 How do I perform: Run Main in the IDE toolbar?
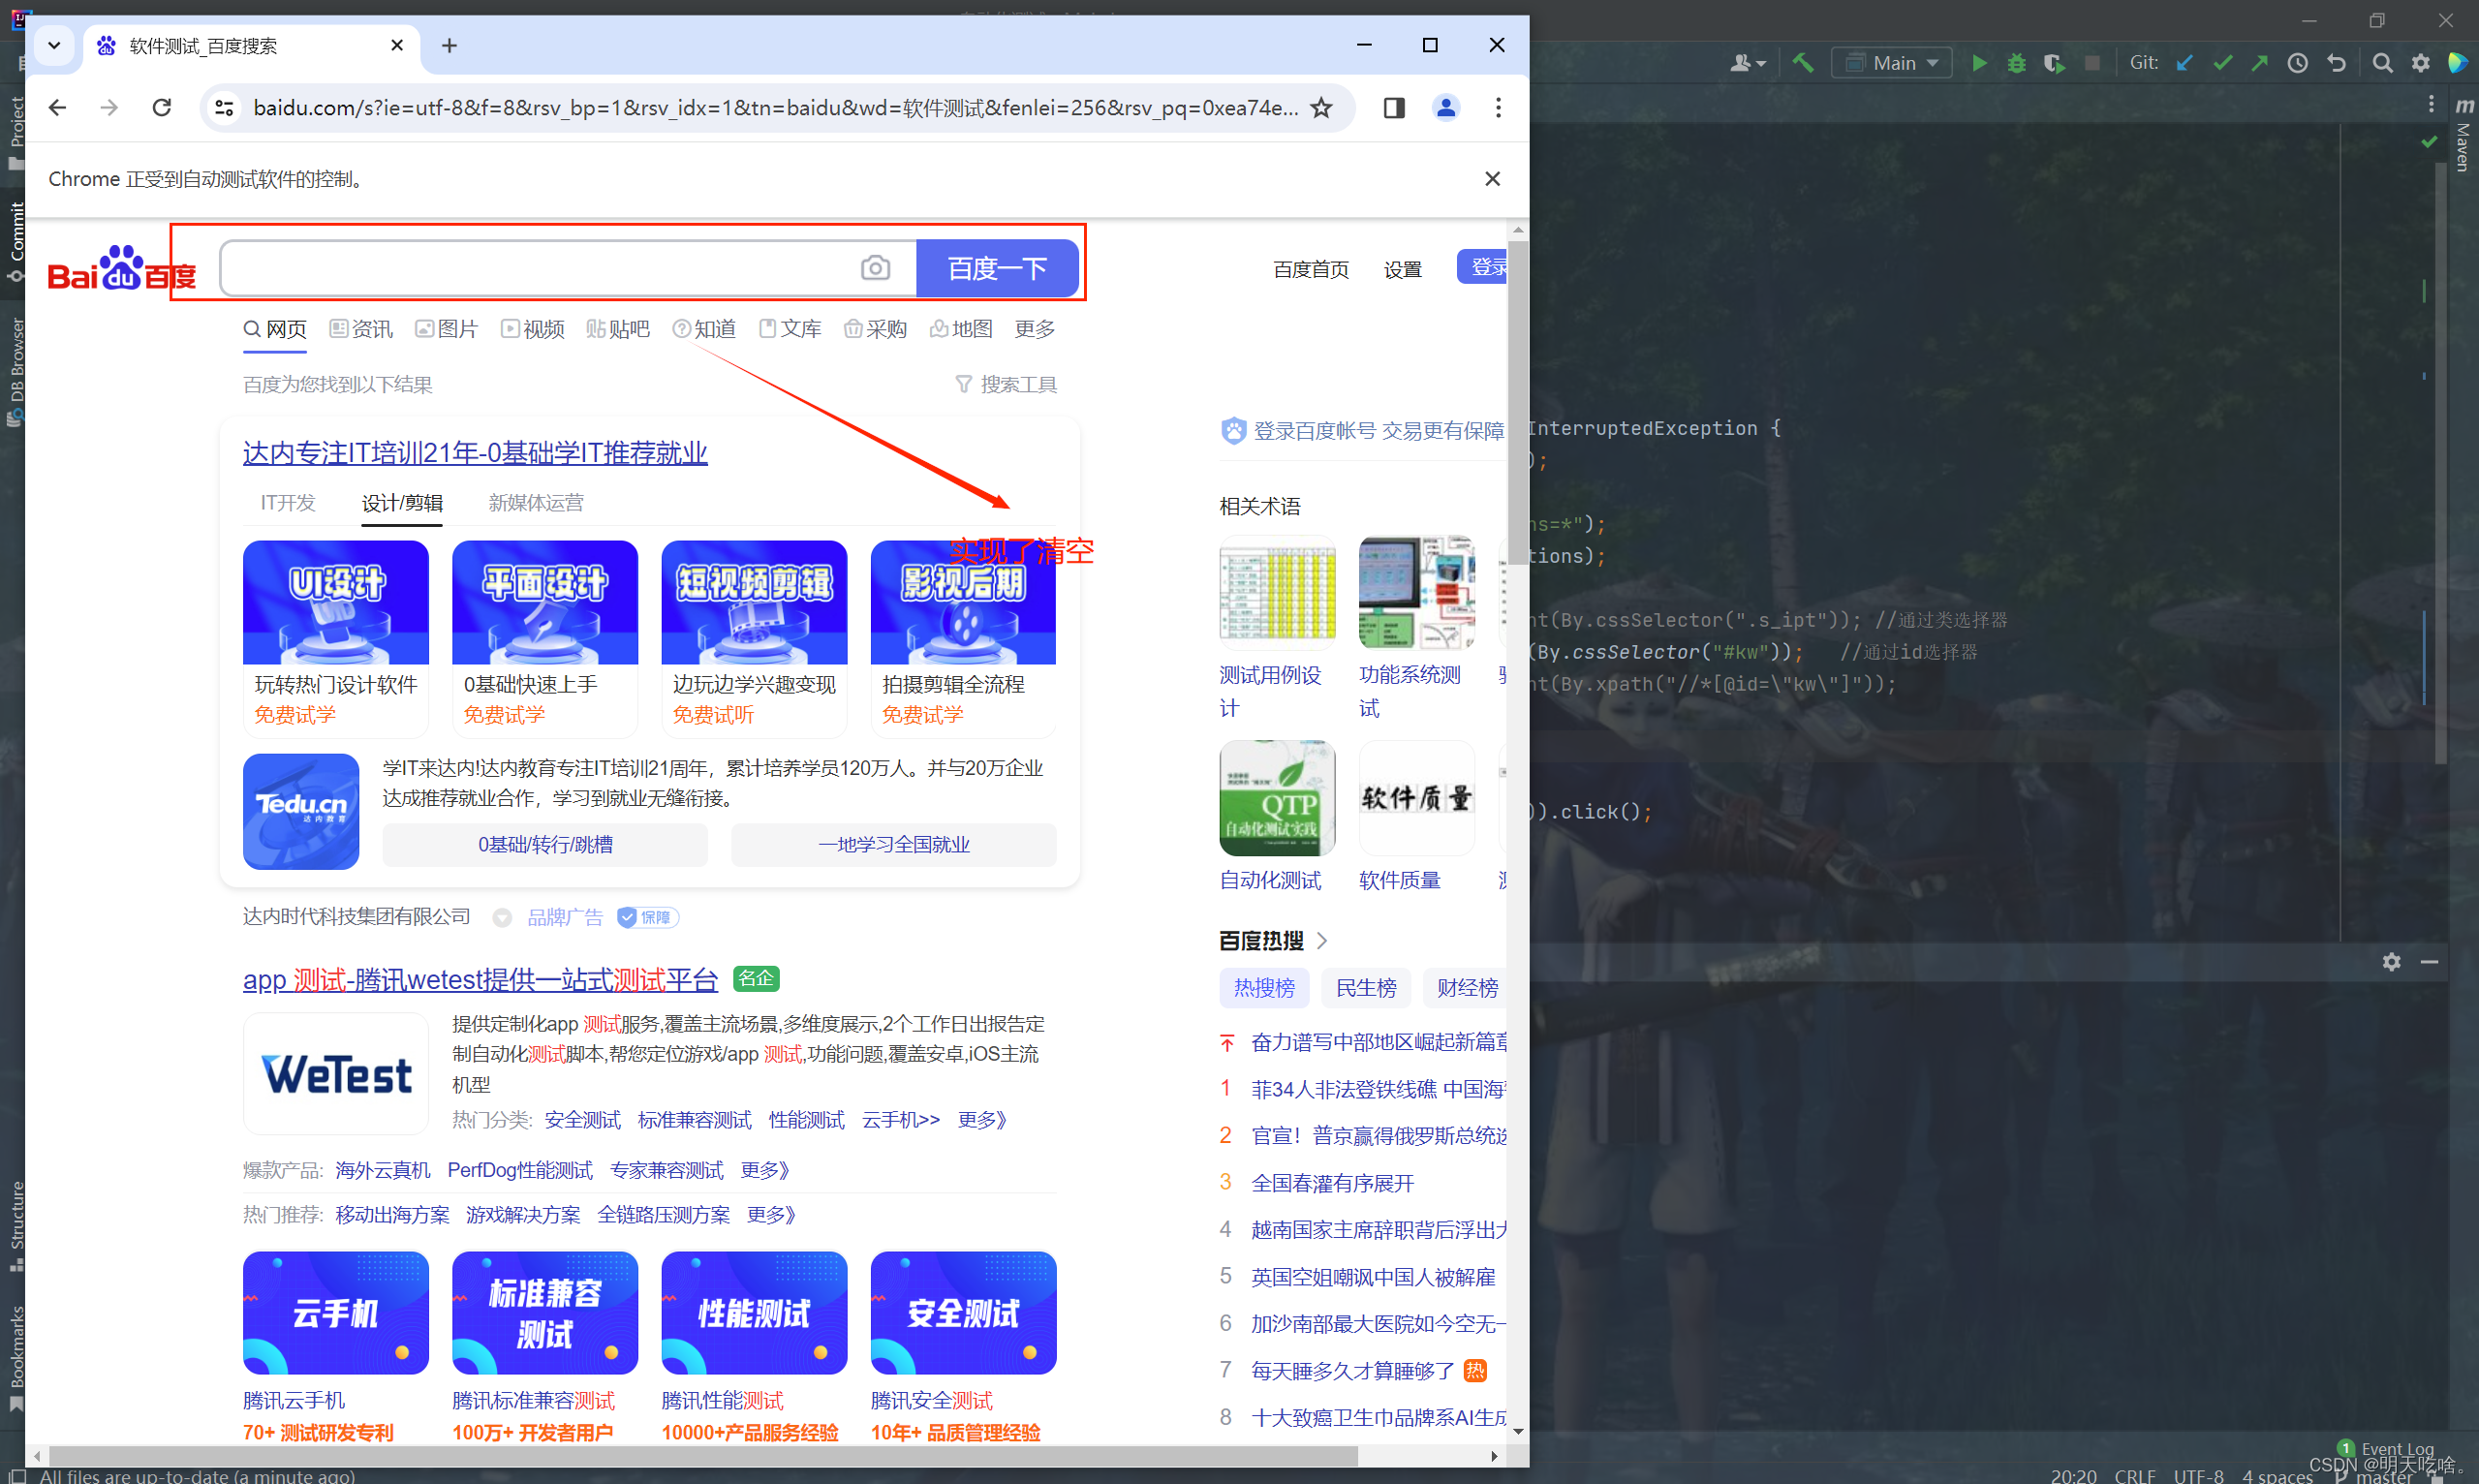point(1978,63)
